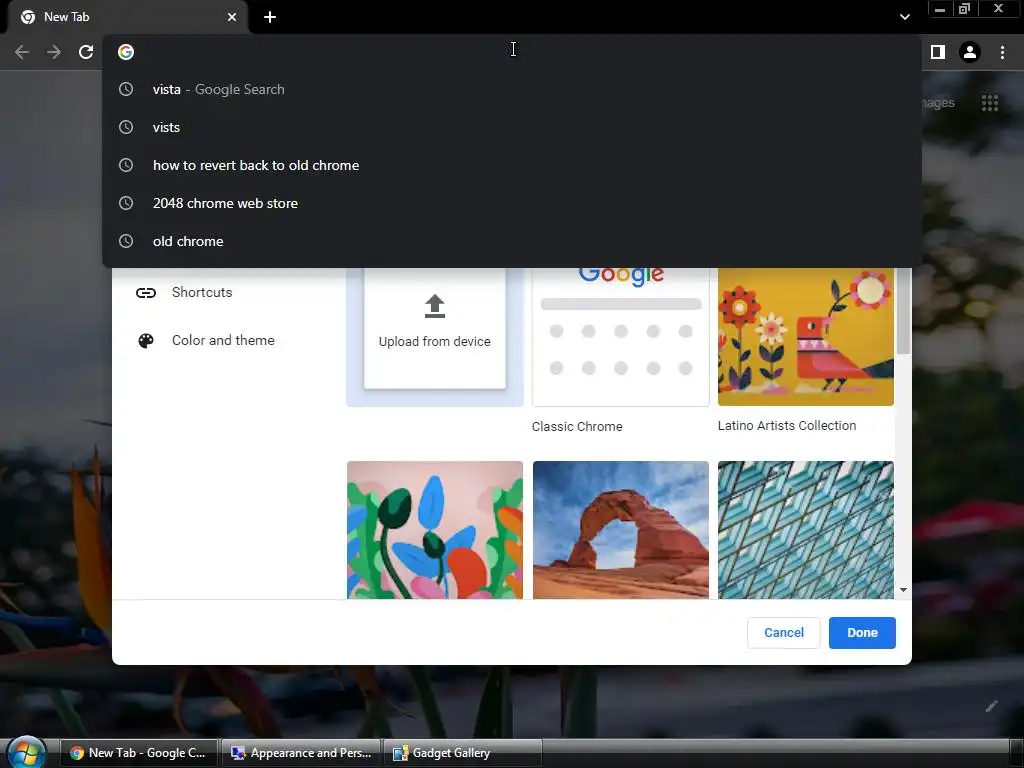Click the upload arrow icon
1024x768 pixels.
point(435,306)
